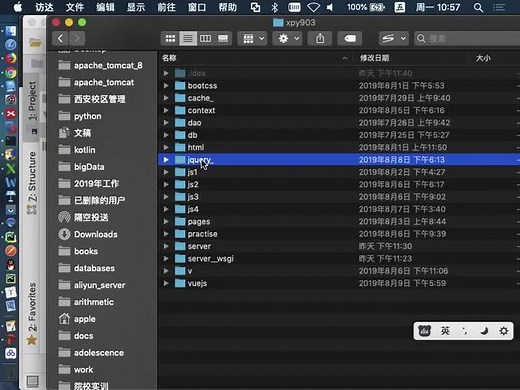Expand the server_wsgi folder triangle
Viewport: 520px width, 390px height.
pos(166,258)
